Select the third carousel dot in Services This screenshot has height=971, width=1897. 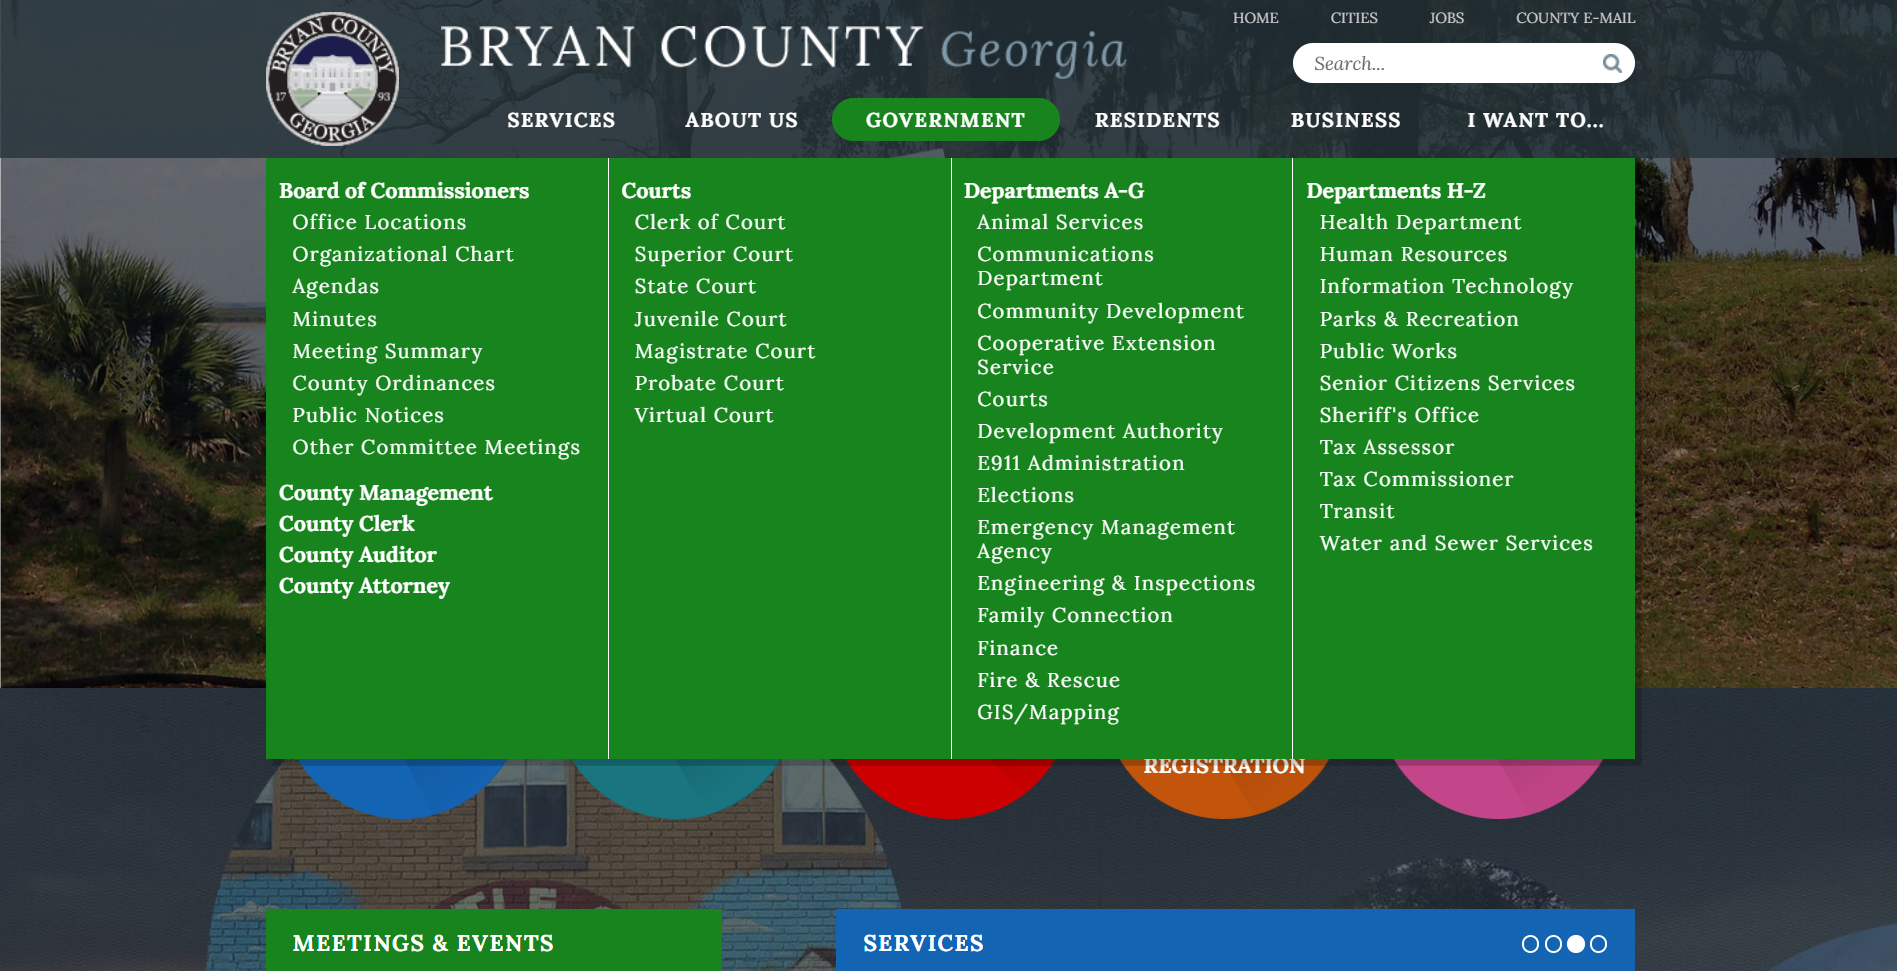click(1576, 944)
